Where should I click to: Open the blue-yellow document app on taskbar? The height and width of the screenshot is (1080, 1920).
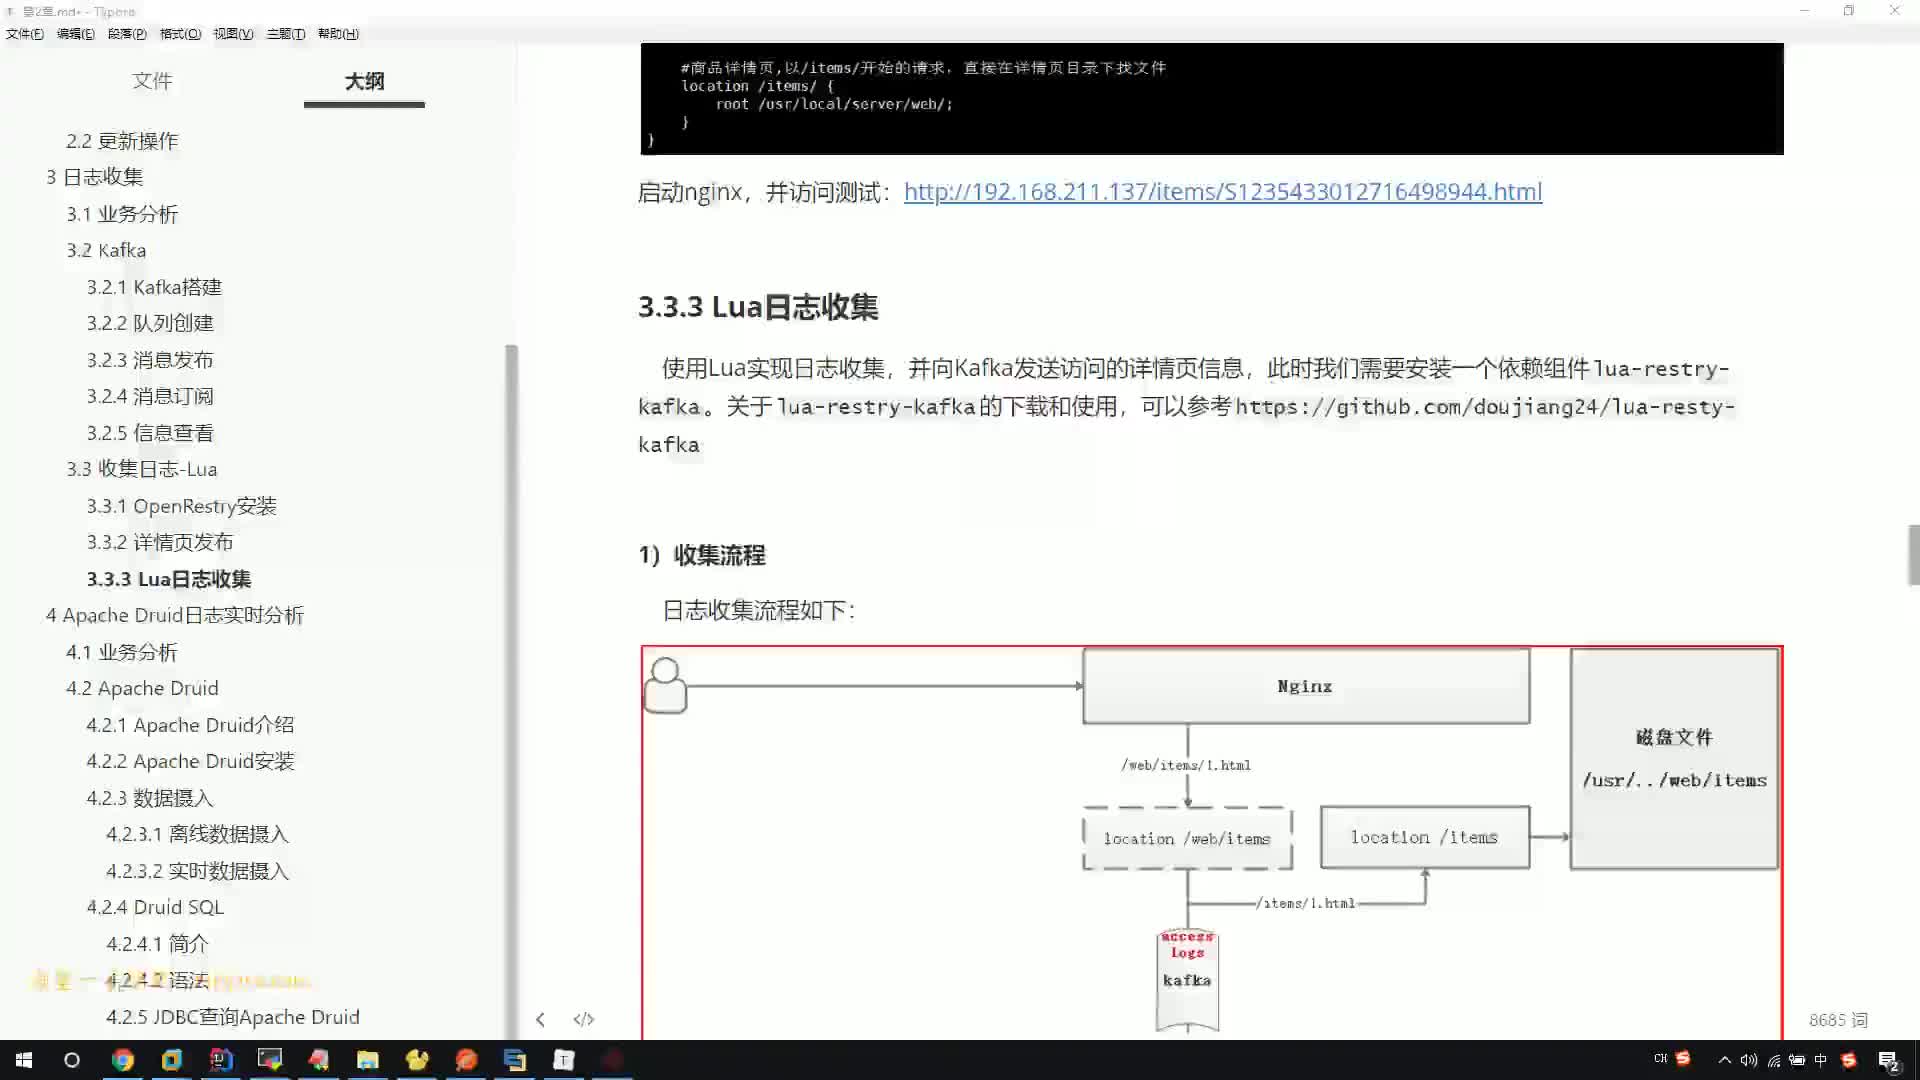coord(515,1060)
